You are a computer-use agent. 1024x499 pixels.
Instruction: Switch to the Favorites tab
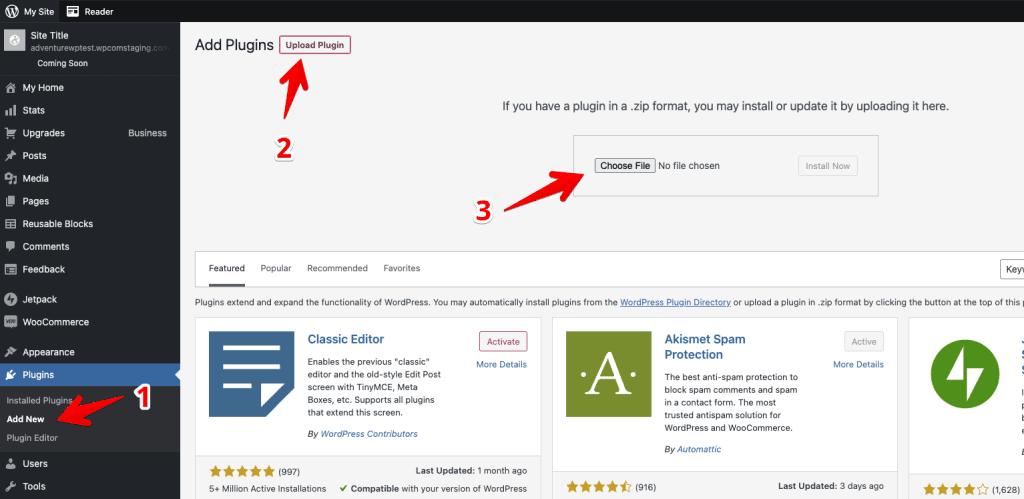click(402, 268)
